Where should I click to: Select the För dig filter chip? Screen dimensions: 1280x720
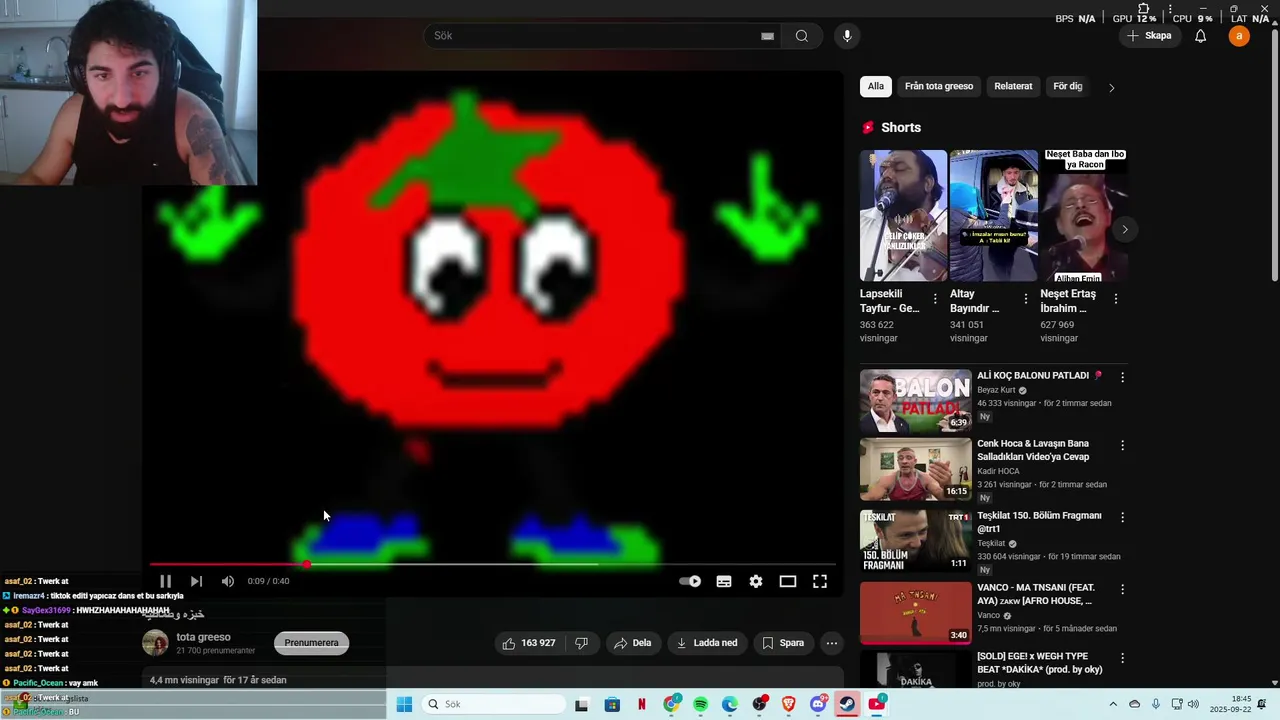[x=1068, y=86]
